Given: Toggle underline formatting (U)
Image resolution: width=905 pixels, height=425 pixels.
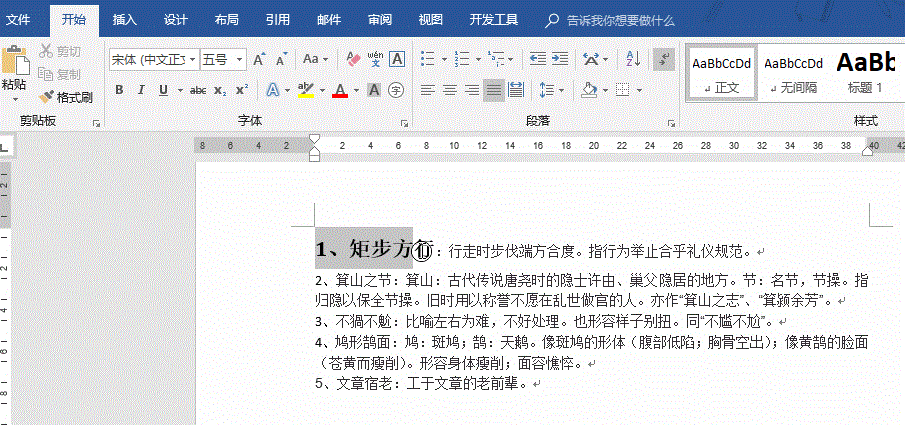Looking at the screenshot, I should [163, 90].
